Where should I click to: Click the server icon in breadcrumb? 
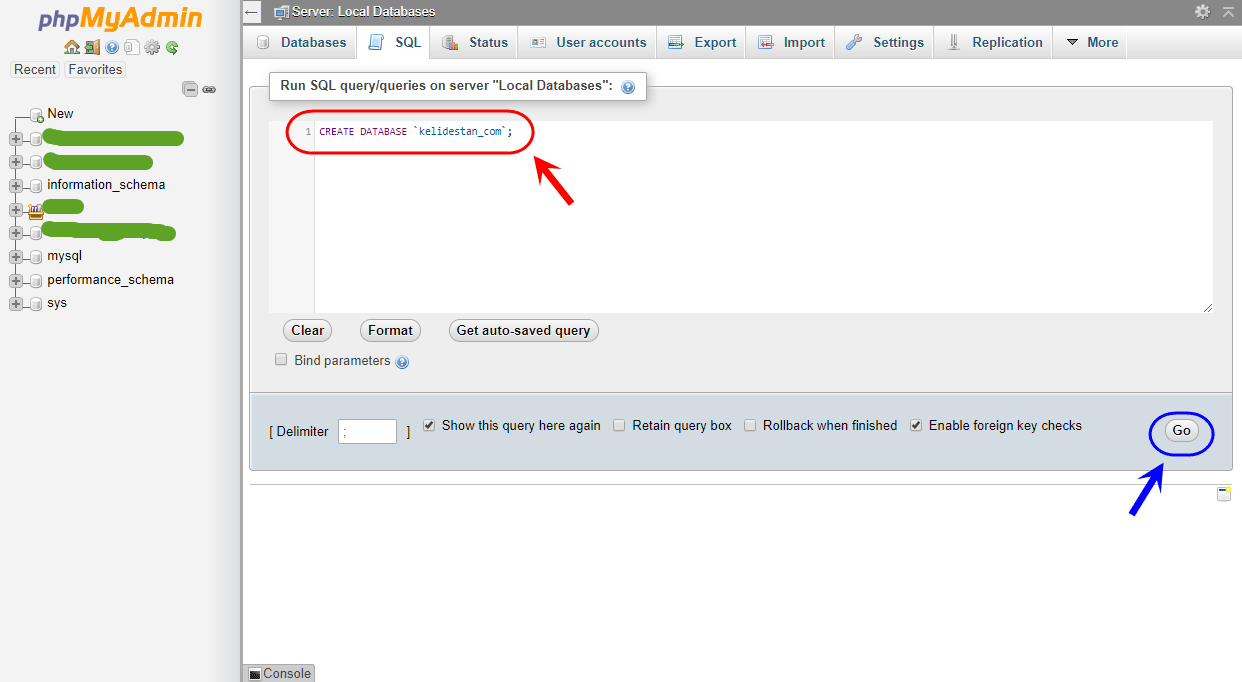281,12
